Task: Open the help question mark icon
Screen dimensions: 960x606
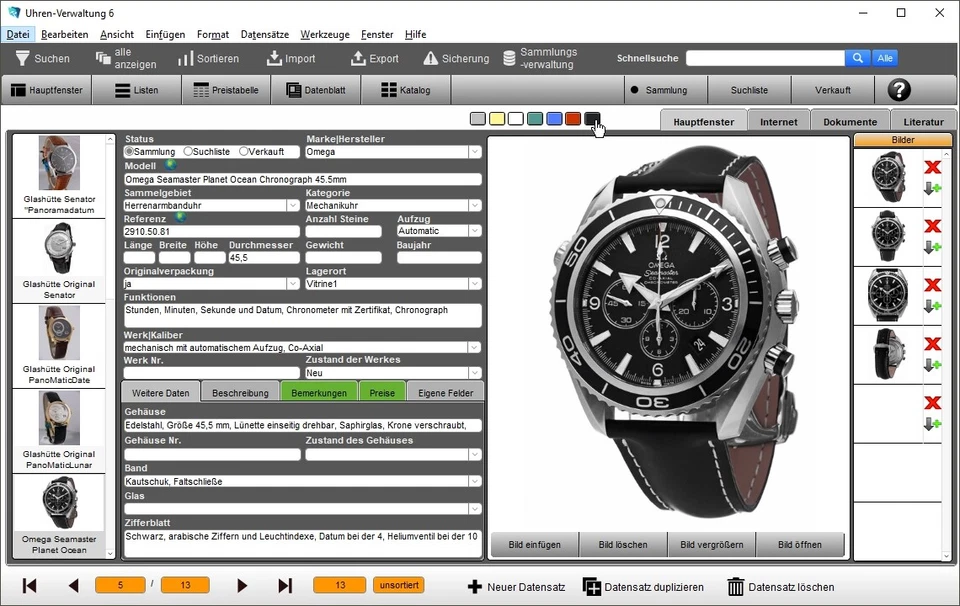Action: (898, 90)
